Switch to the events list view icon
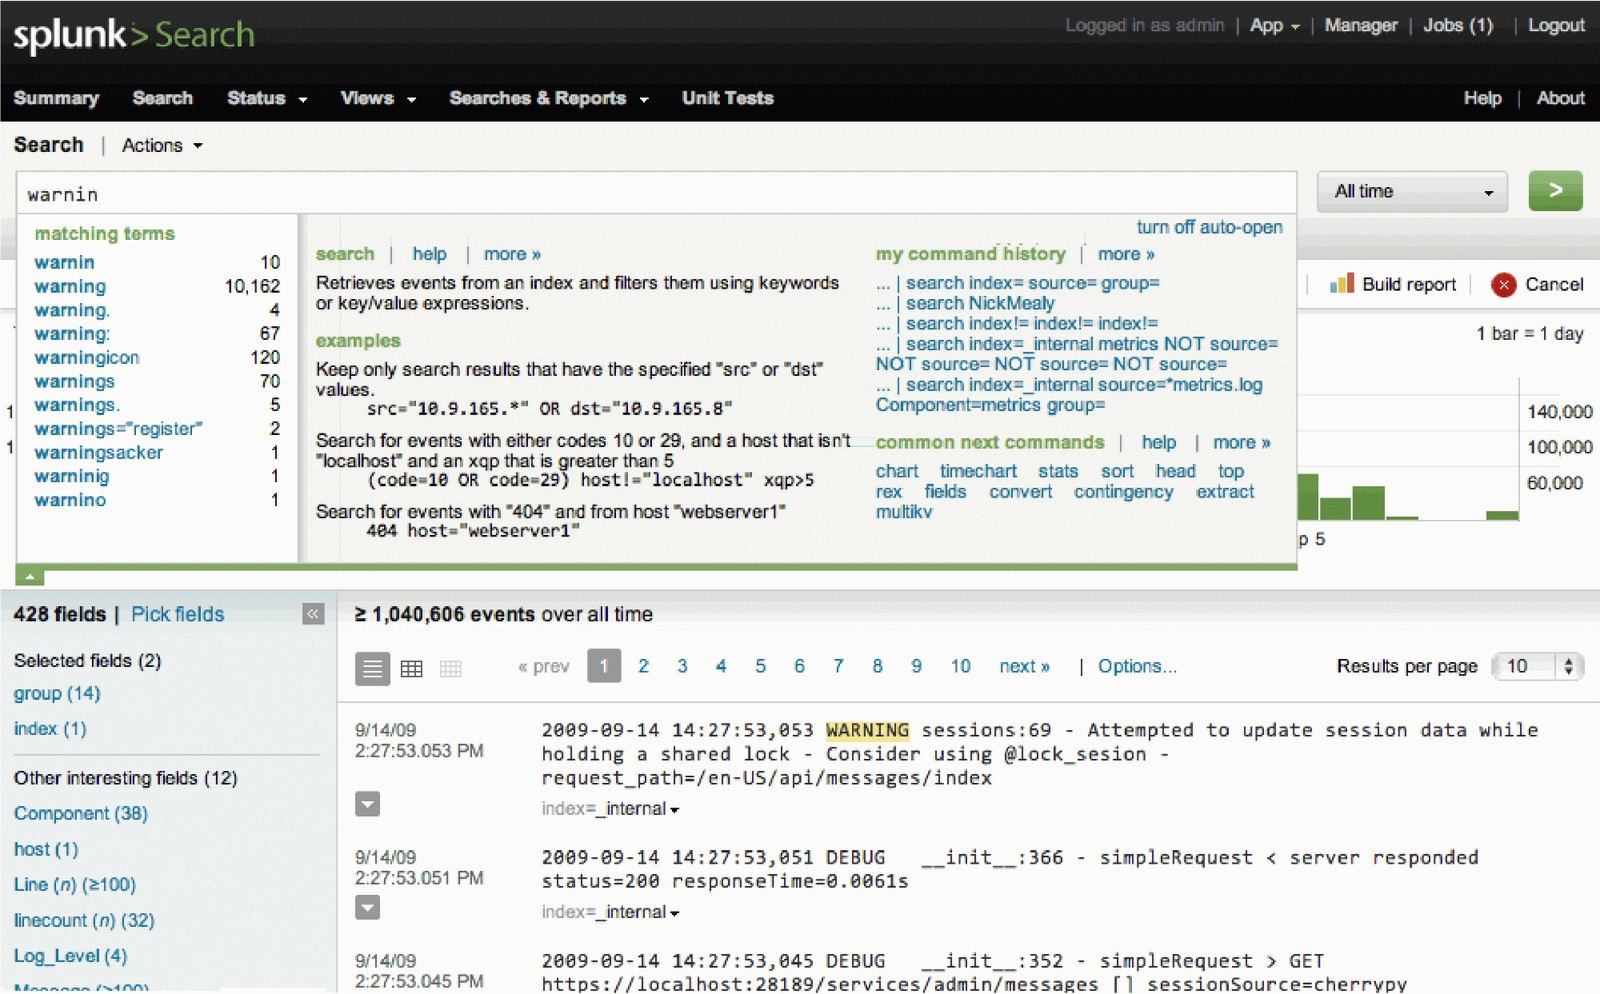This screenshot has height=994, width=1600. (x=373, y=668)
